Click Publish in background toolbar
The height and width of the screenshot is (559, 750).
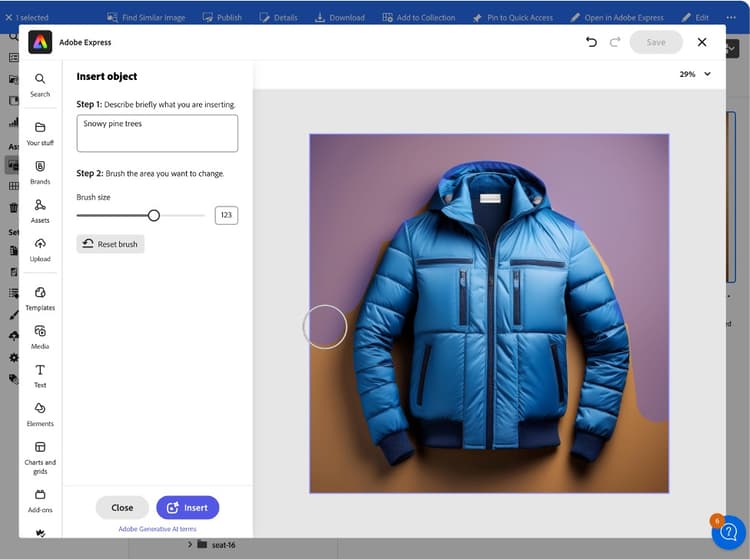222,18
